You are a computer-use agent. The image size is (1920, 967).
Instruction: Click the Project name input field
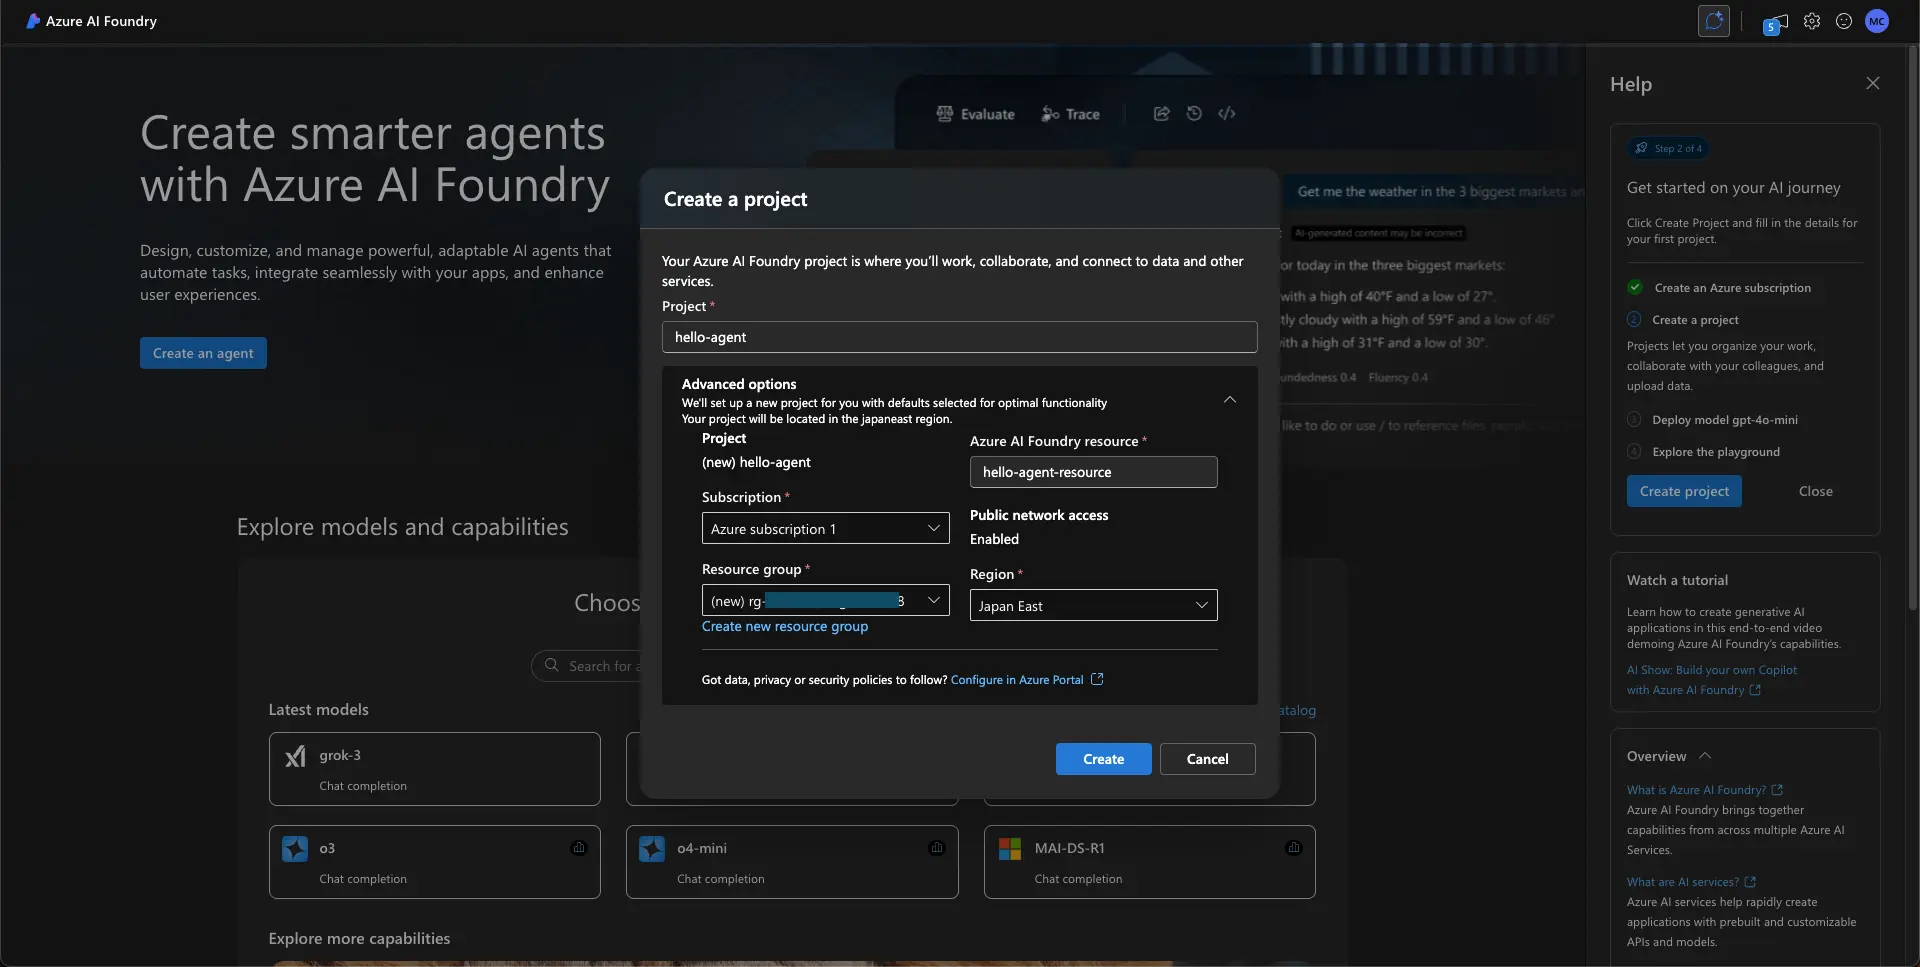click(x=960, y=337)
